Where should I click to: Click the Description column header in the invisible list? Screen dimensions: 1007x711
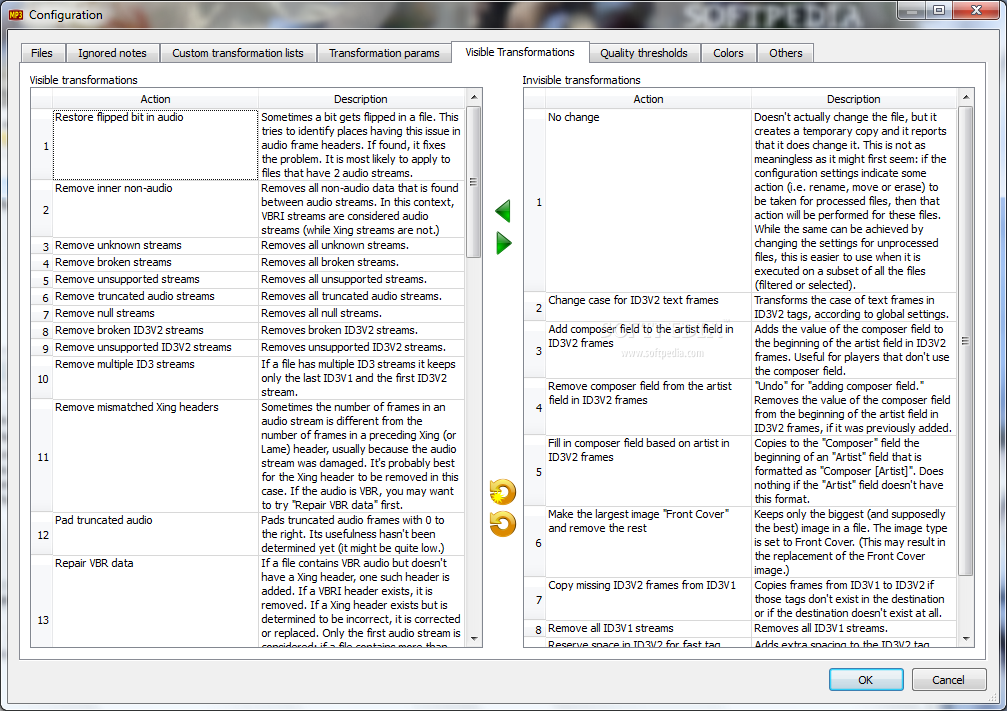(x=854, y=99)
